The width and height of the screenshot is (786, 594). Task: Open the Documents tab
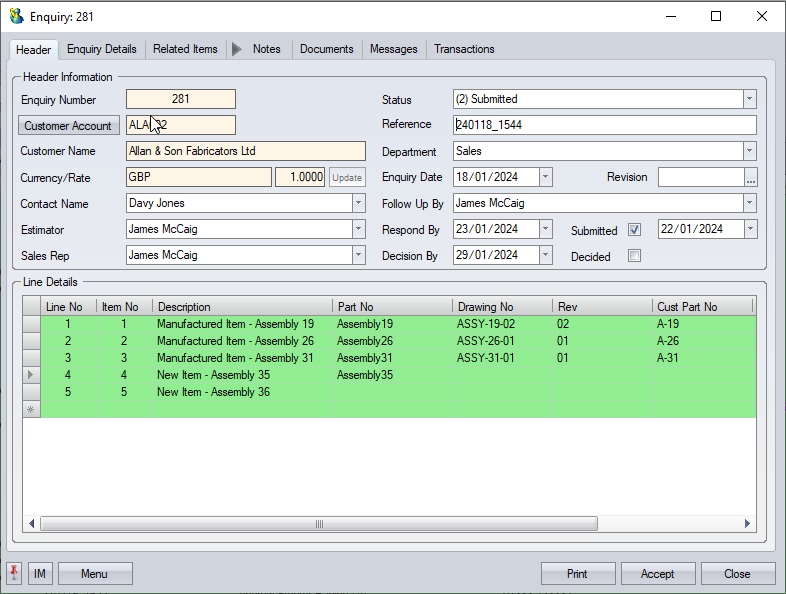[326, 49]
